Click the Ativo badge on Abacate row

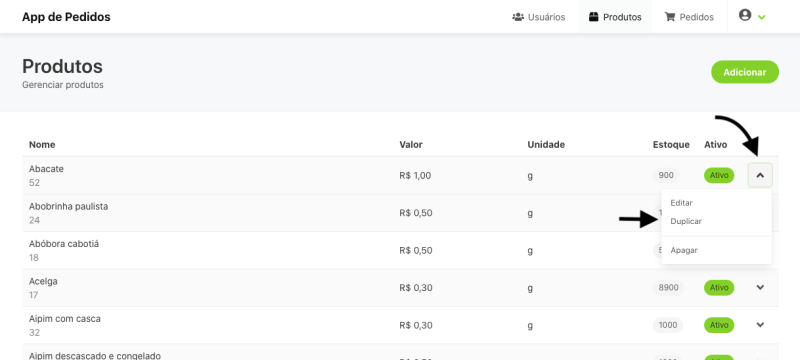[719, 175]
